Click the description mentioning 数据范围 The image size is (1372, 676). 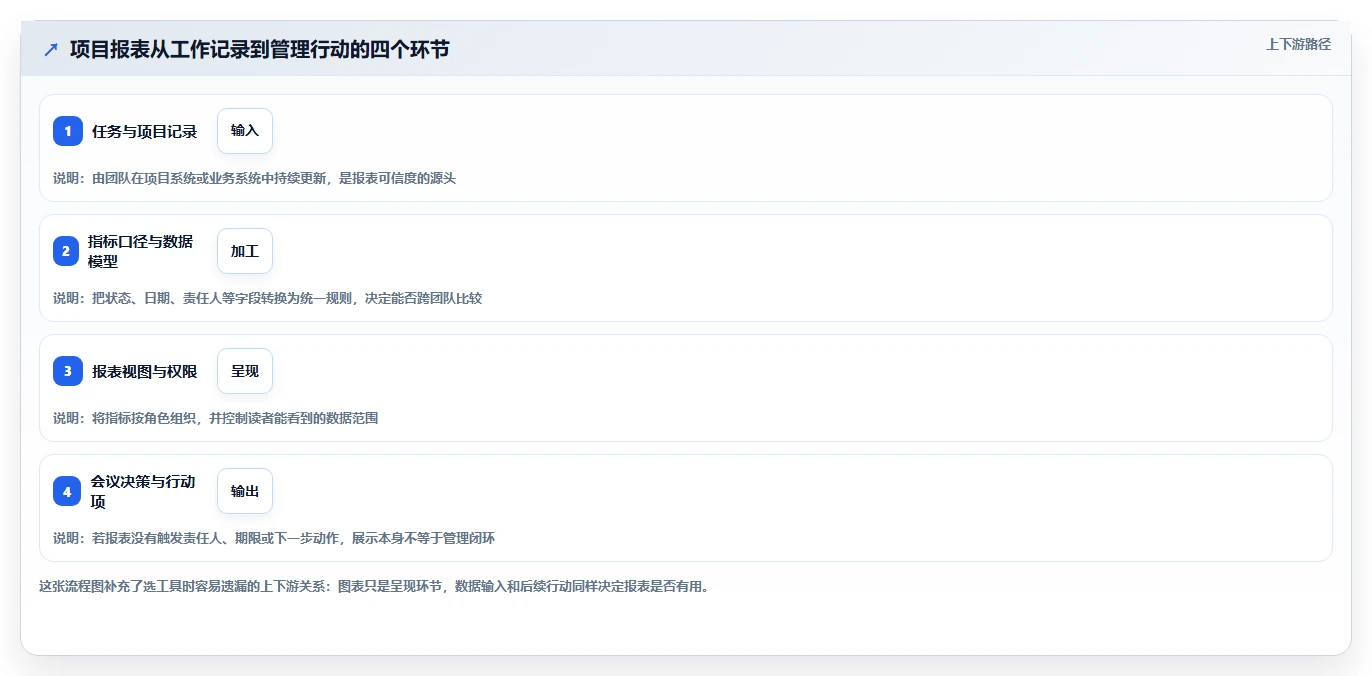pyautogui.click(x=216, y=418)
